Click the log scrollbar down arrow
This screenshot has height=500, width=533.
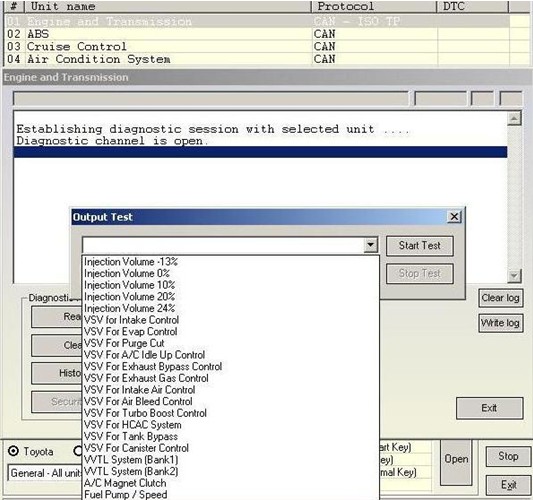[514, 276]
